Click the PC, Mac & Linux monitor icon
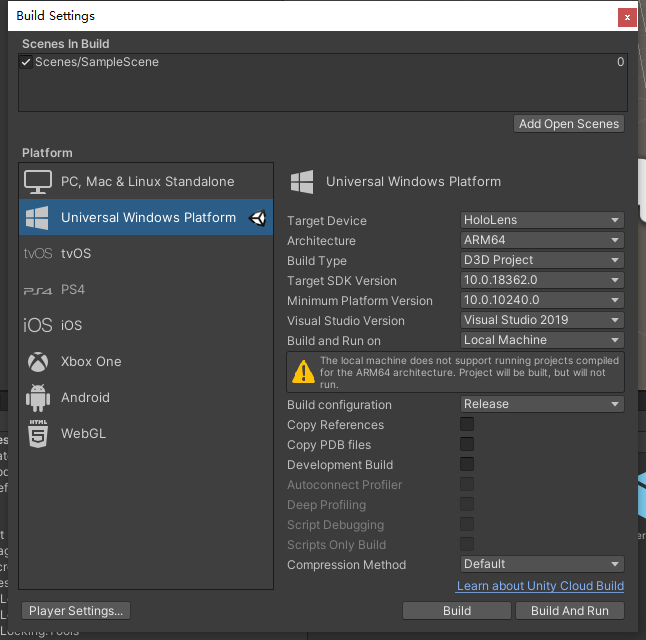Image resolution: width=646 pixels, height=640 pixels. pyautogui.click(x=37, y=181)
